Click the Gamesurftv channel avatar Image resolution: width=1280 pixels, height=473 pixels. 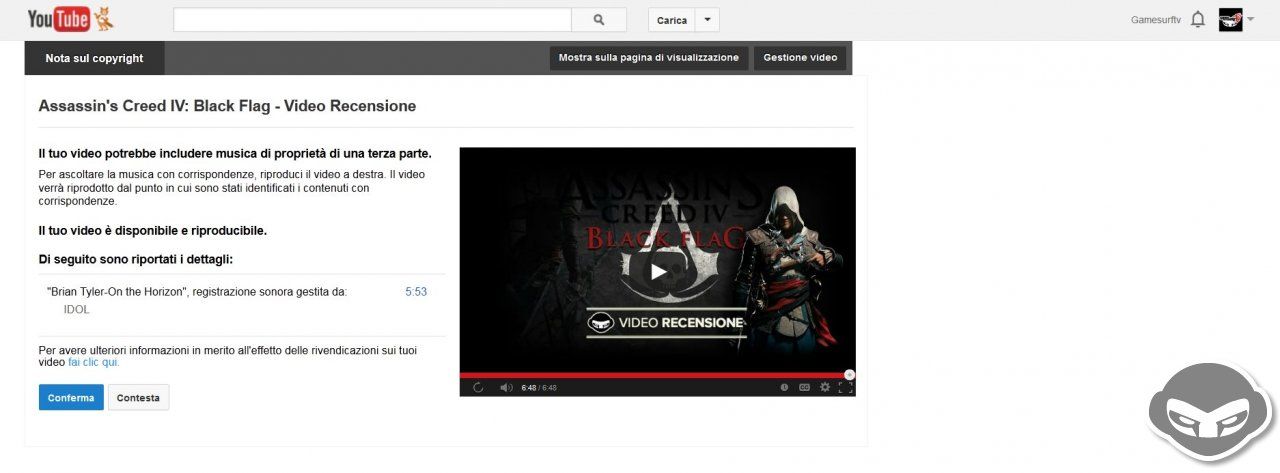1230,20
